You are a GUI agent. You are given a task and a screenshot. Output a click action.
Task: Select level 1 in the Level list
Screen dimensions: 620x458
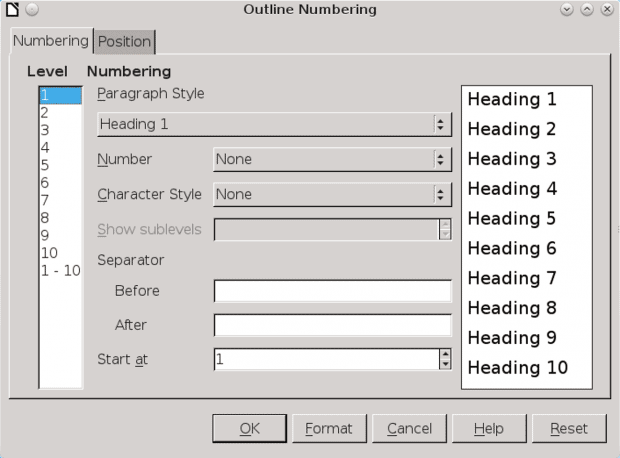(x=61, y=95)
